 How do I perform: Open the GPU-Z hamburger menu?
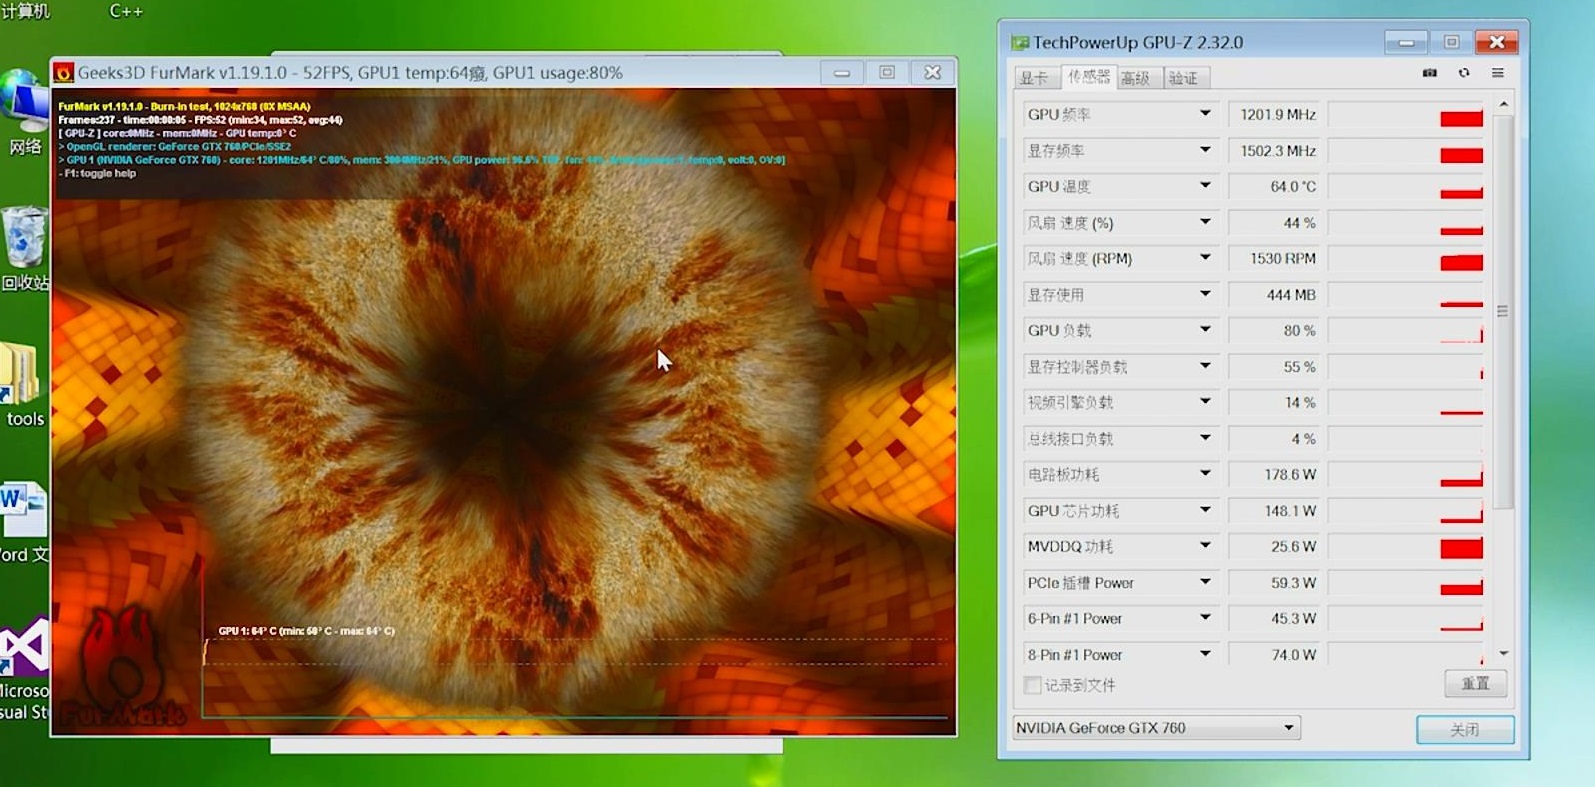pos(1498,73)
